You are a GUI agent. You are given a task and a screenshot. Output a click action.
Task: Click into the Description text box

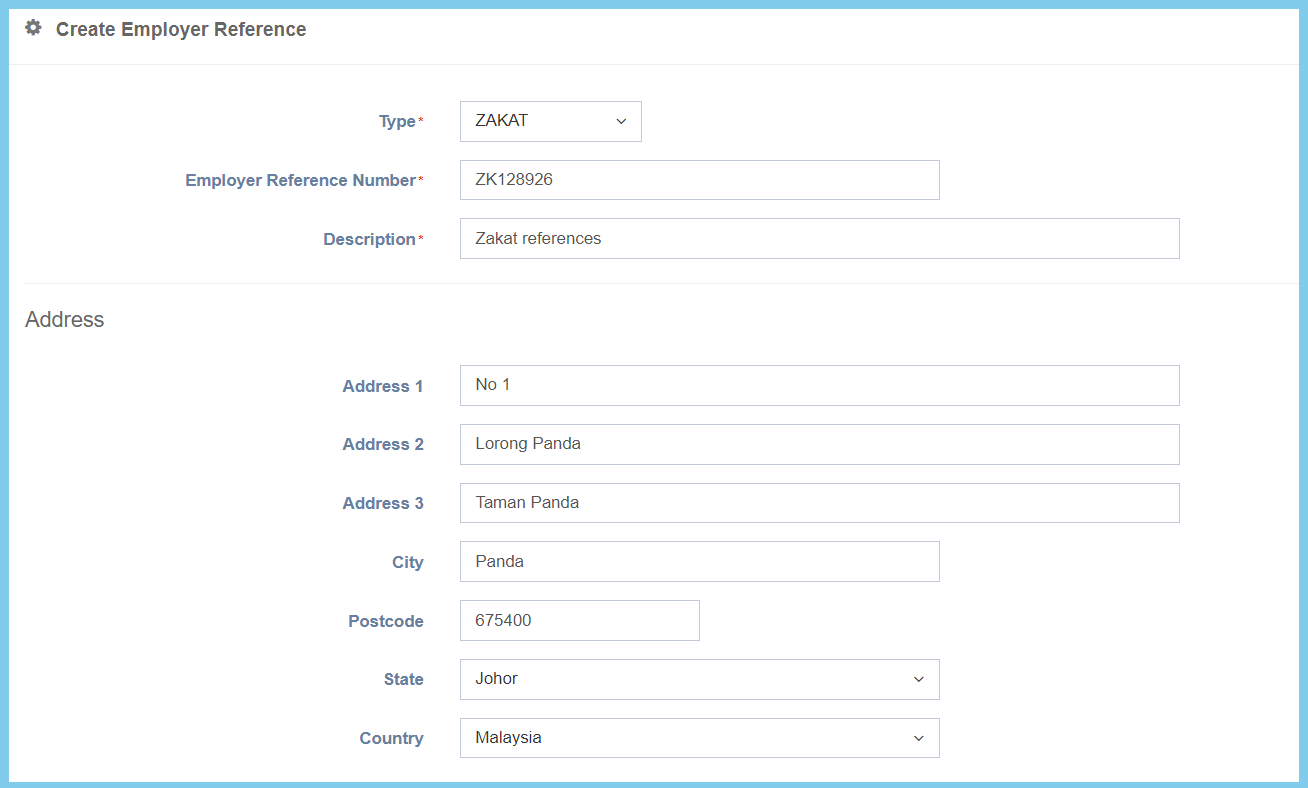(819, 239)
